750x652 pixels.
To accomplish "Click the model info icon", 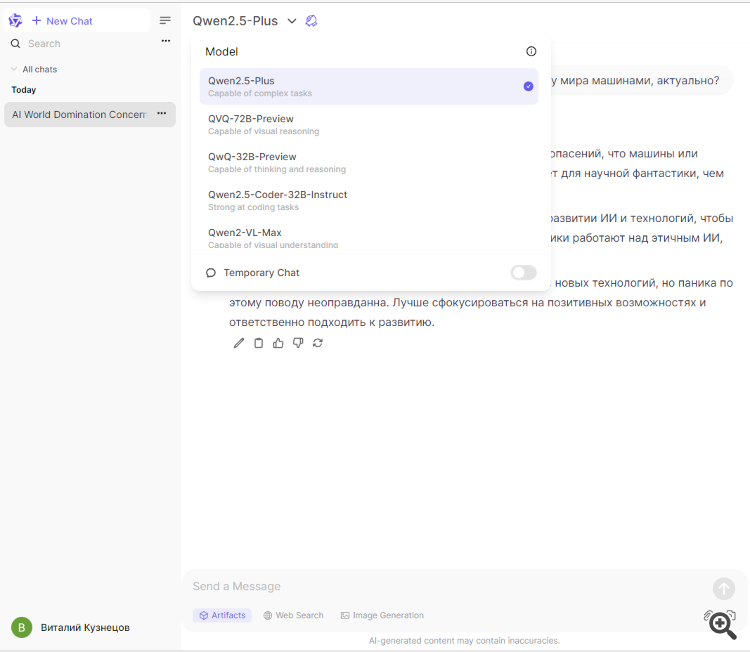I will [x=531, y=51].
